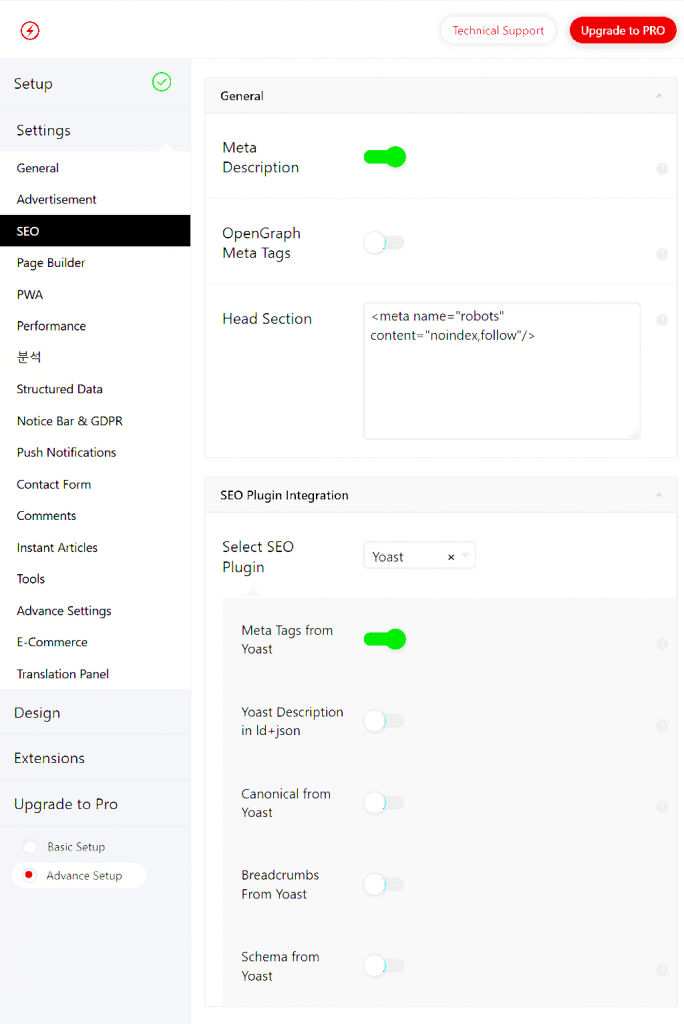Select the Basic Setup radio option
The width and height of the screenshot is (684, 1024).
(x=30, y=847)
